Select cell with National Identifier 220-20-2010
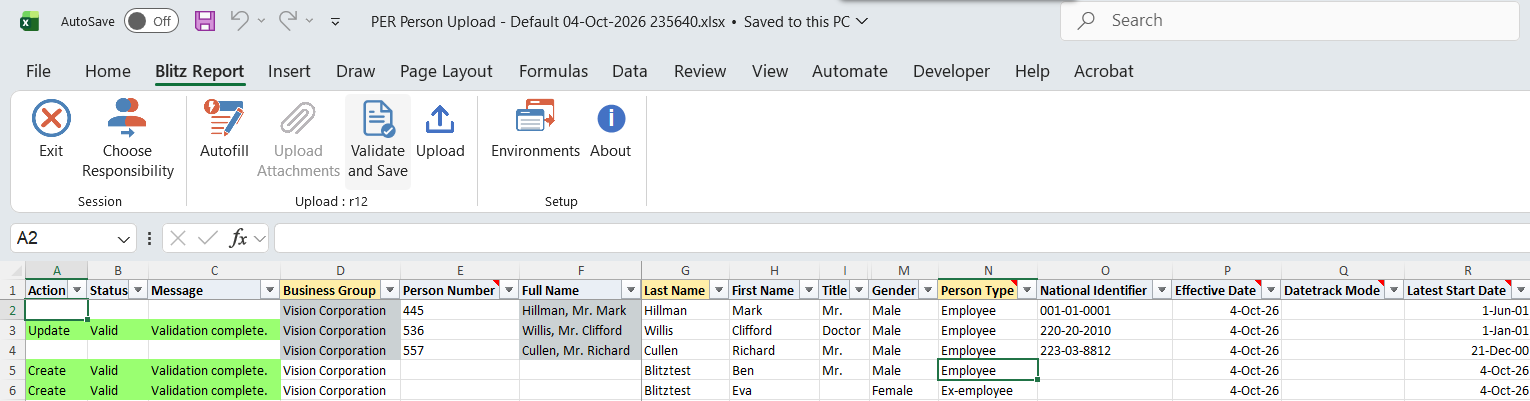 (1104, 330)
